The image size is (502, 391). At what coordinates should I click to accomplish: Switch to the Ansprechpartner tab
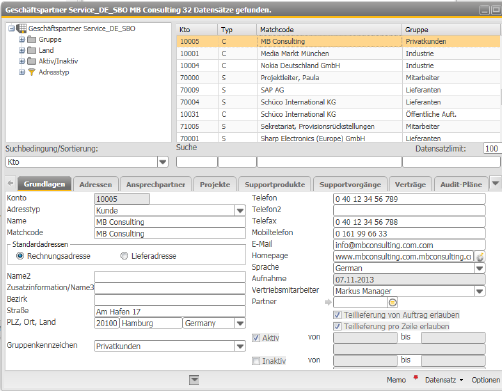click(x=156, y=184)
